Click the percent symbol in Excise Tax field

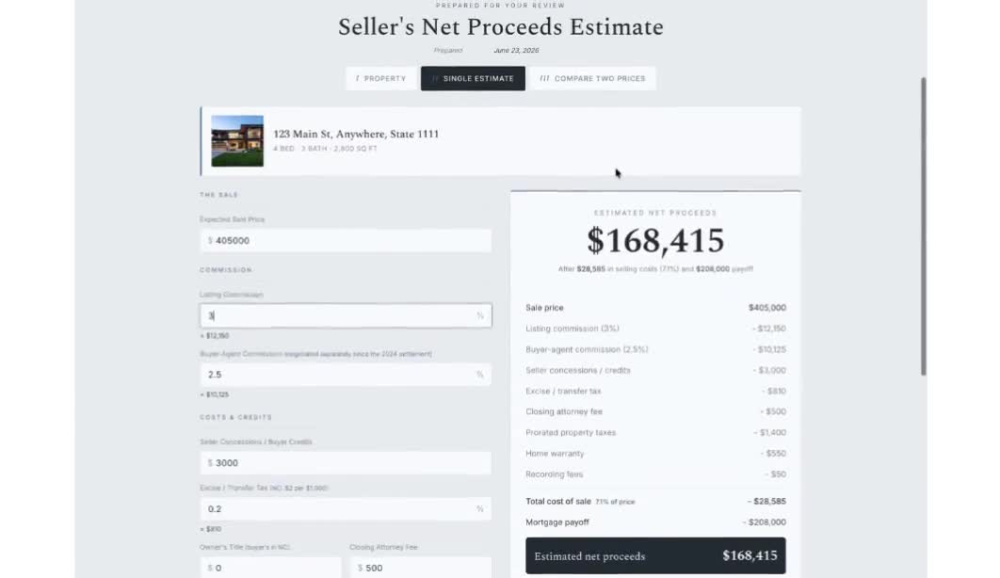[480, 509]
